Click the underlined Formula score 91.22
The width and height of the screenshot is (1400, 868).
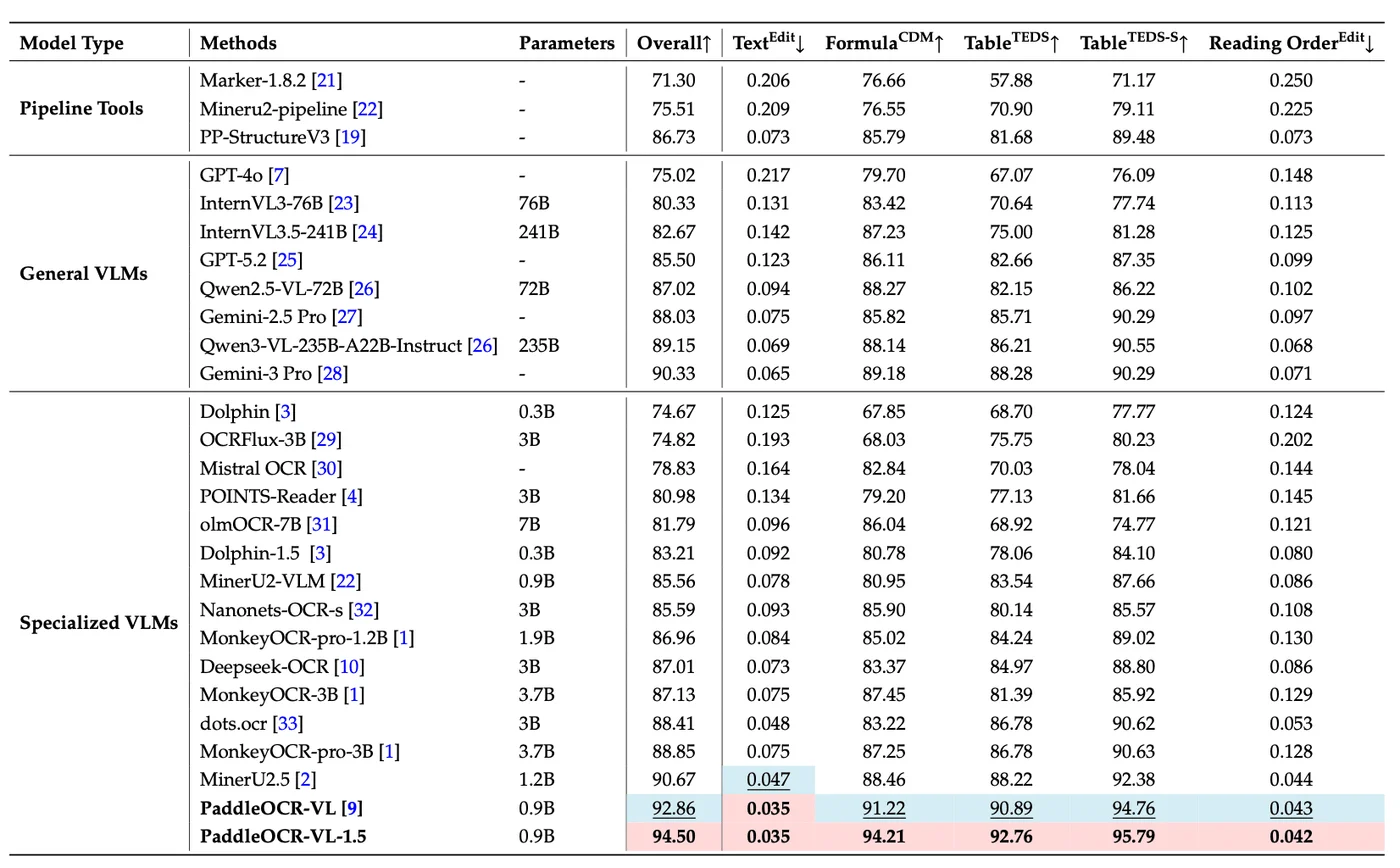(883, 808)
